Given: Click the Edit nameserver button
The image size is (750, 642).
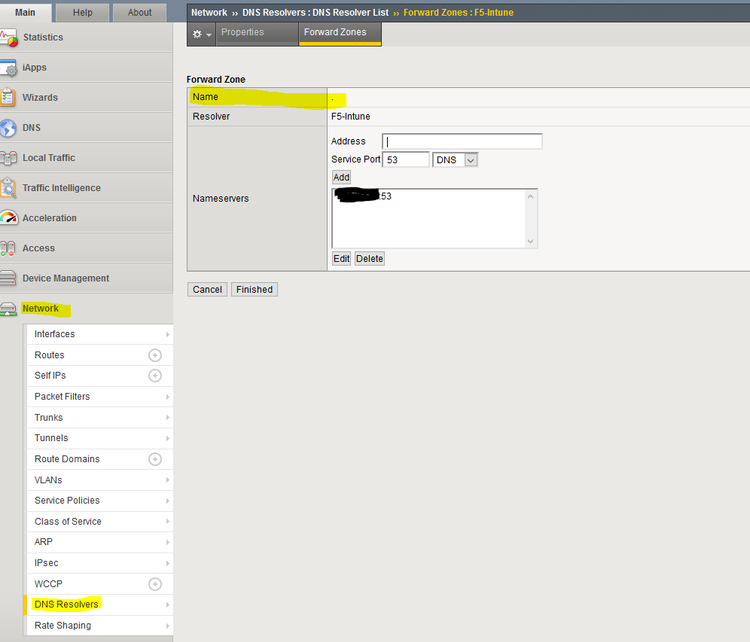Looking at the screenshot, I should point(341,259).
